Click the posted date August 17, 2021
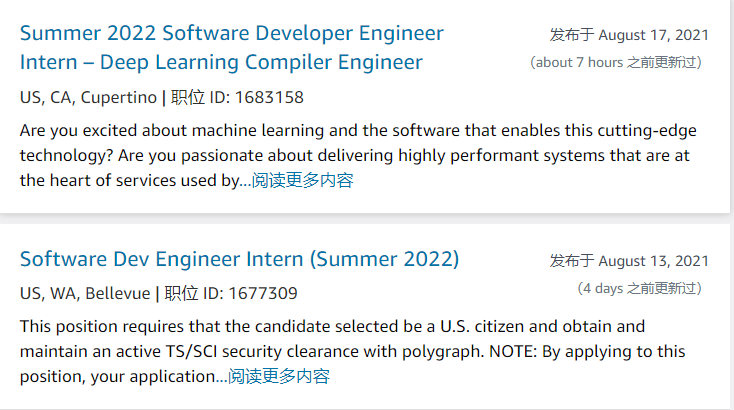 654,35
